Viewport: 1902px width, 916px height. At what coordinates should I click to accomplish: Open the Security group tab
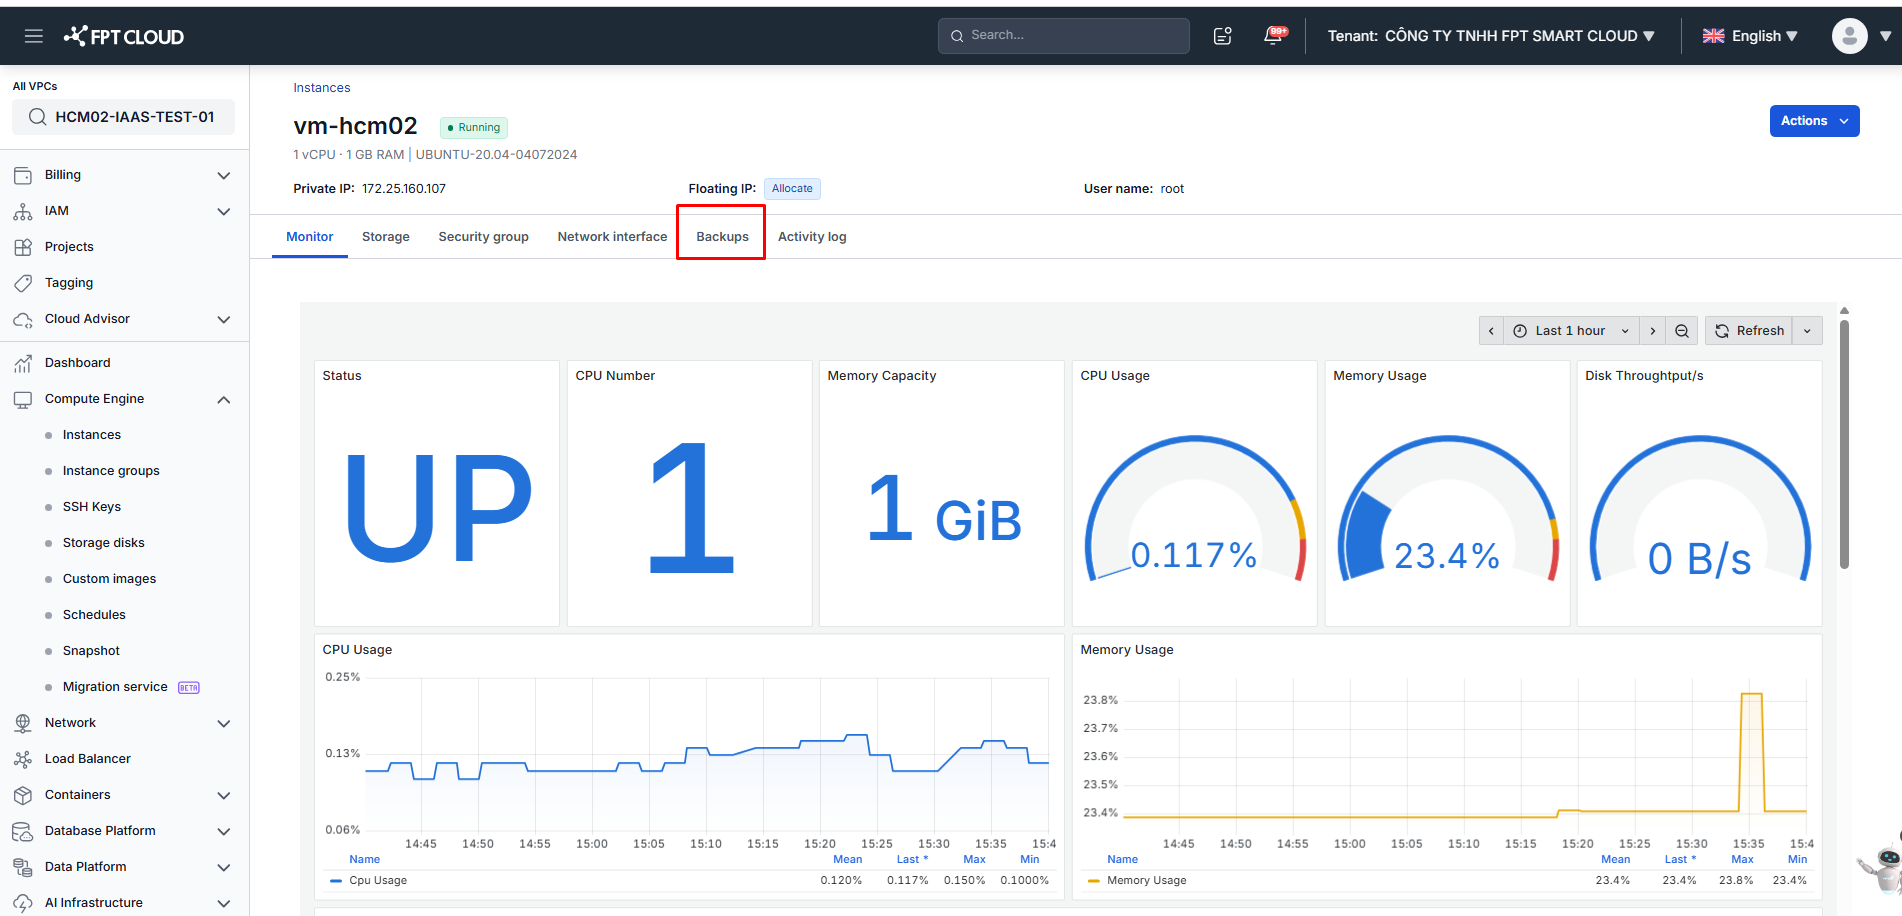[x=484, y=237]
